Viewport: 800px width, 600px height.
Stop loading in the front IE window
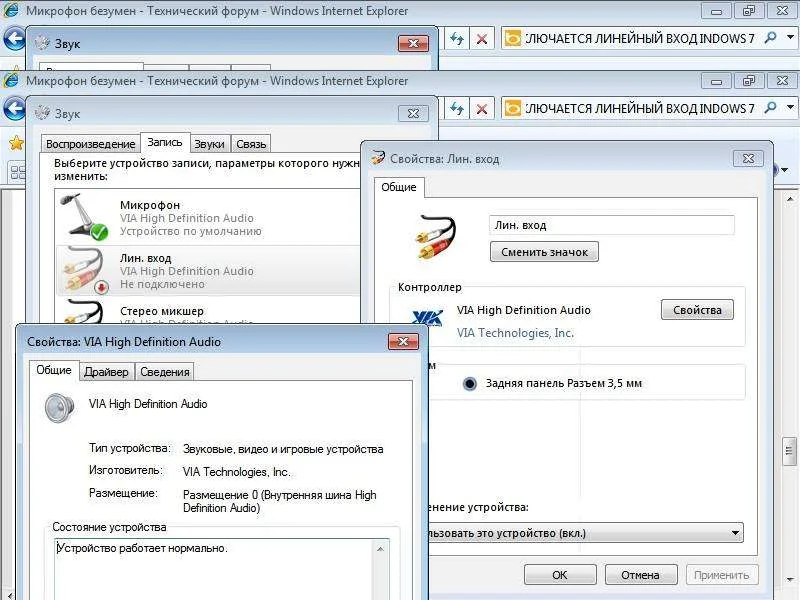[481, 109]
